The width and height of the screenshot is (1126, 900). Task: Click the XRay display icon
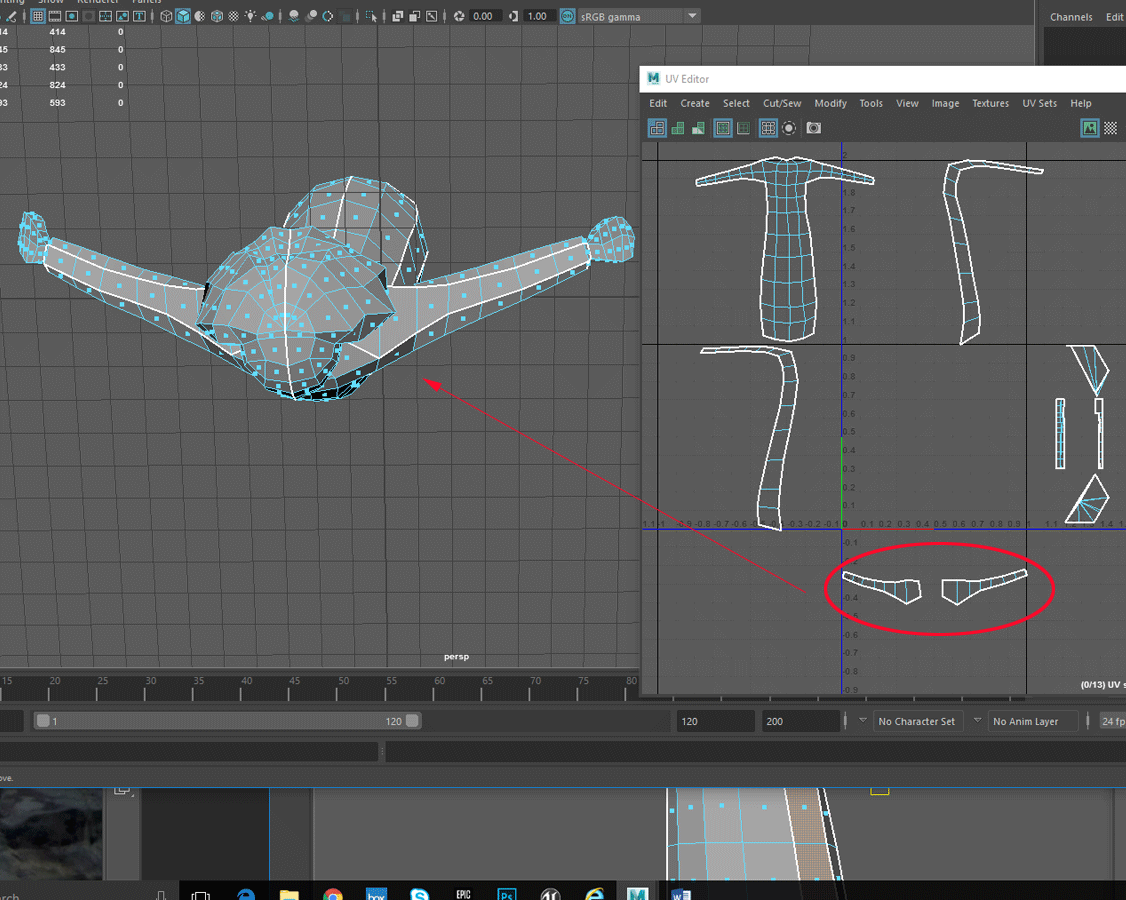398,16
